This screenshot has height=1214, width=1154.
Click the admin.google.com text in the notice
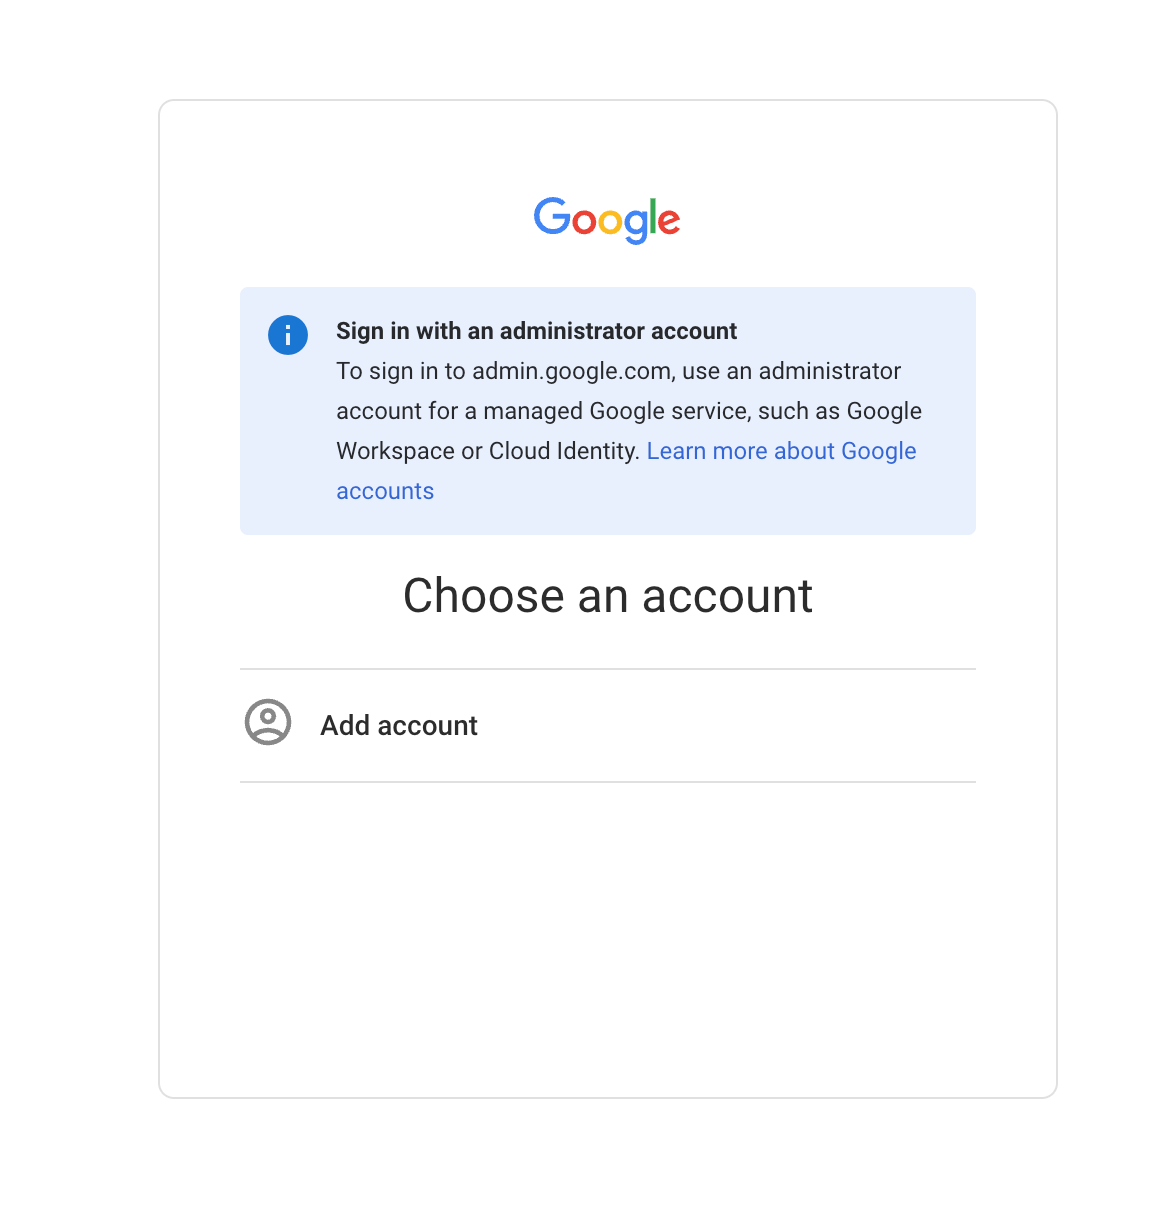click(x=571, y=371)
